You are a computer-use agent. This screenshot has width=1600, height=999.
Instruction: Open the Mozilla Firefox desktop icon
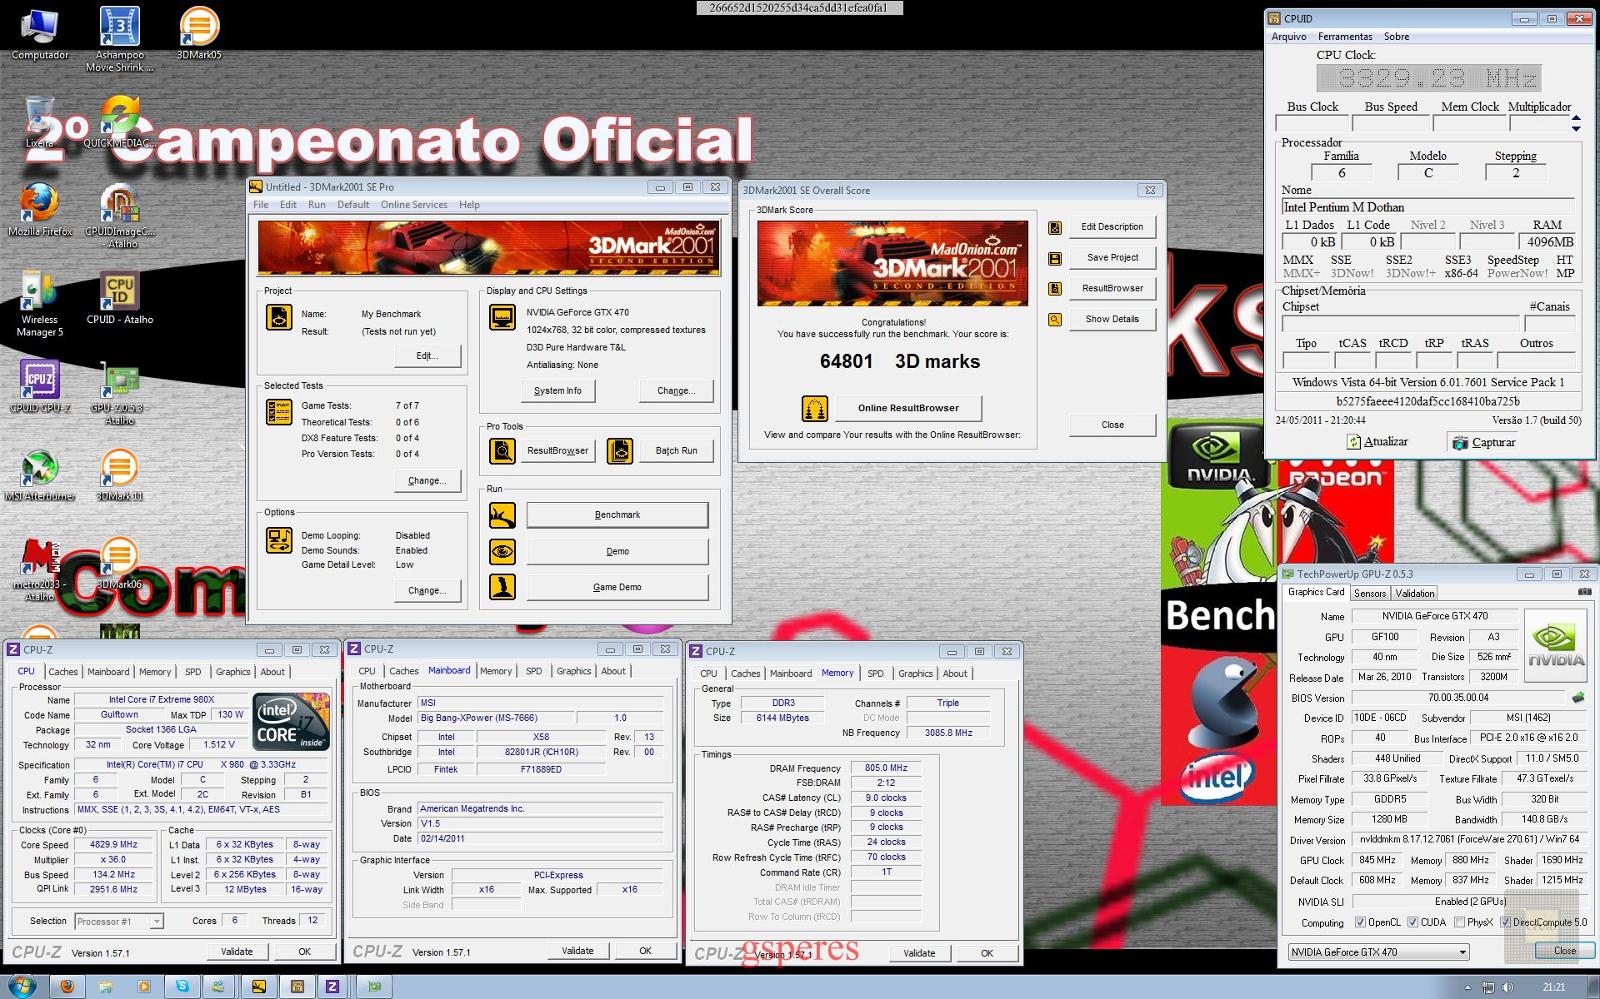pos(40,209)
